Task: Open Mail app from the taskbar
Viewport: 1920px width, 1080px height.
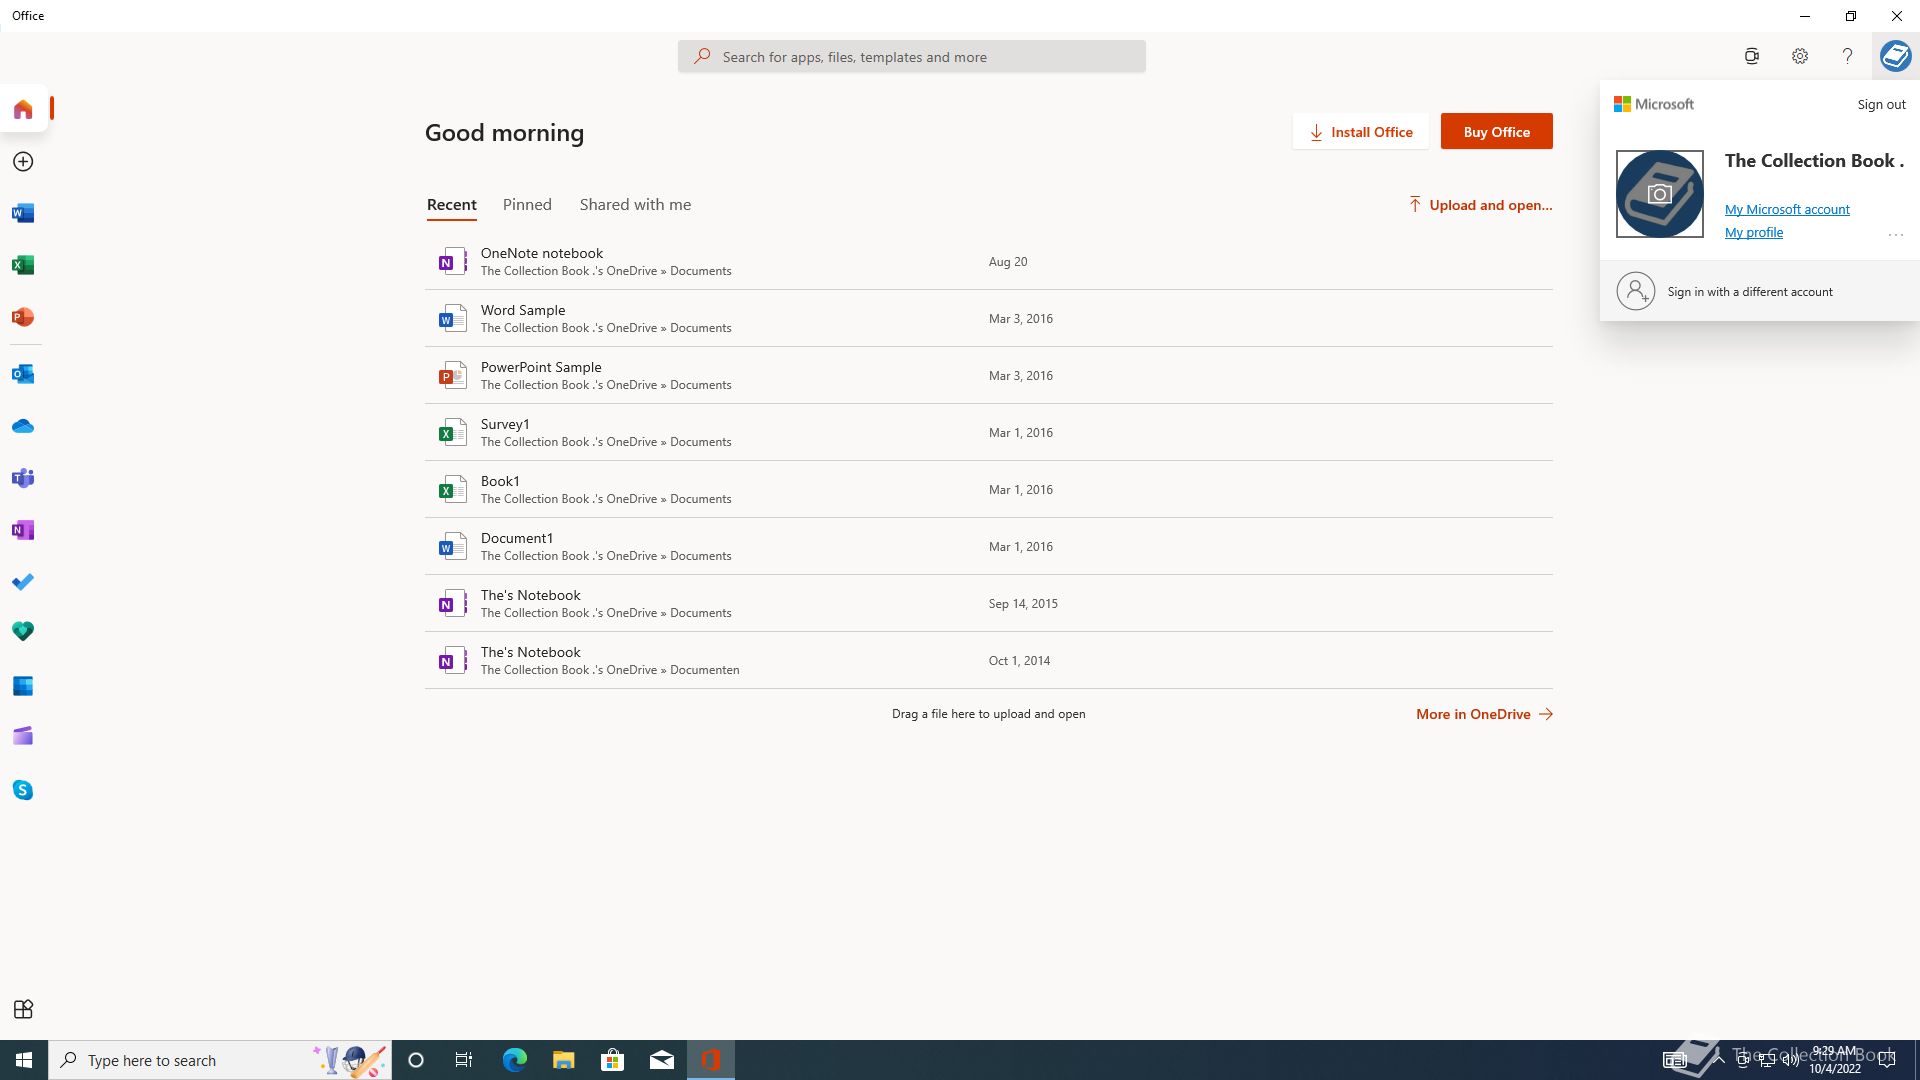Action: tap(661, 1060)
